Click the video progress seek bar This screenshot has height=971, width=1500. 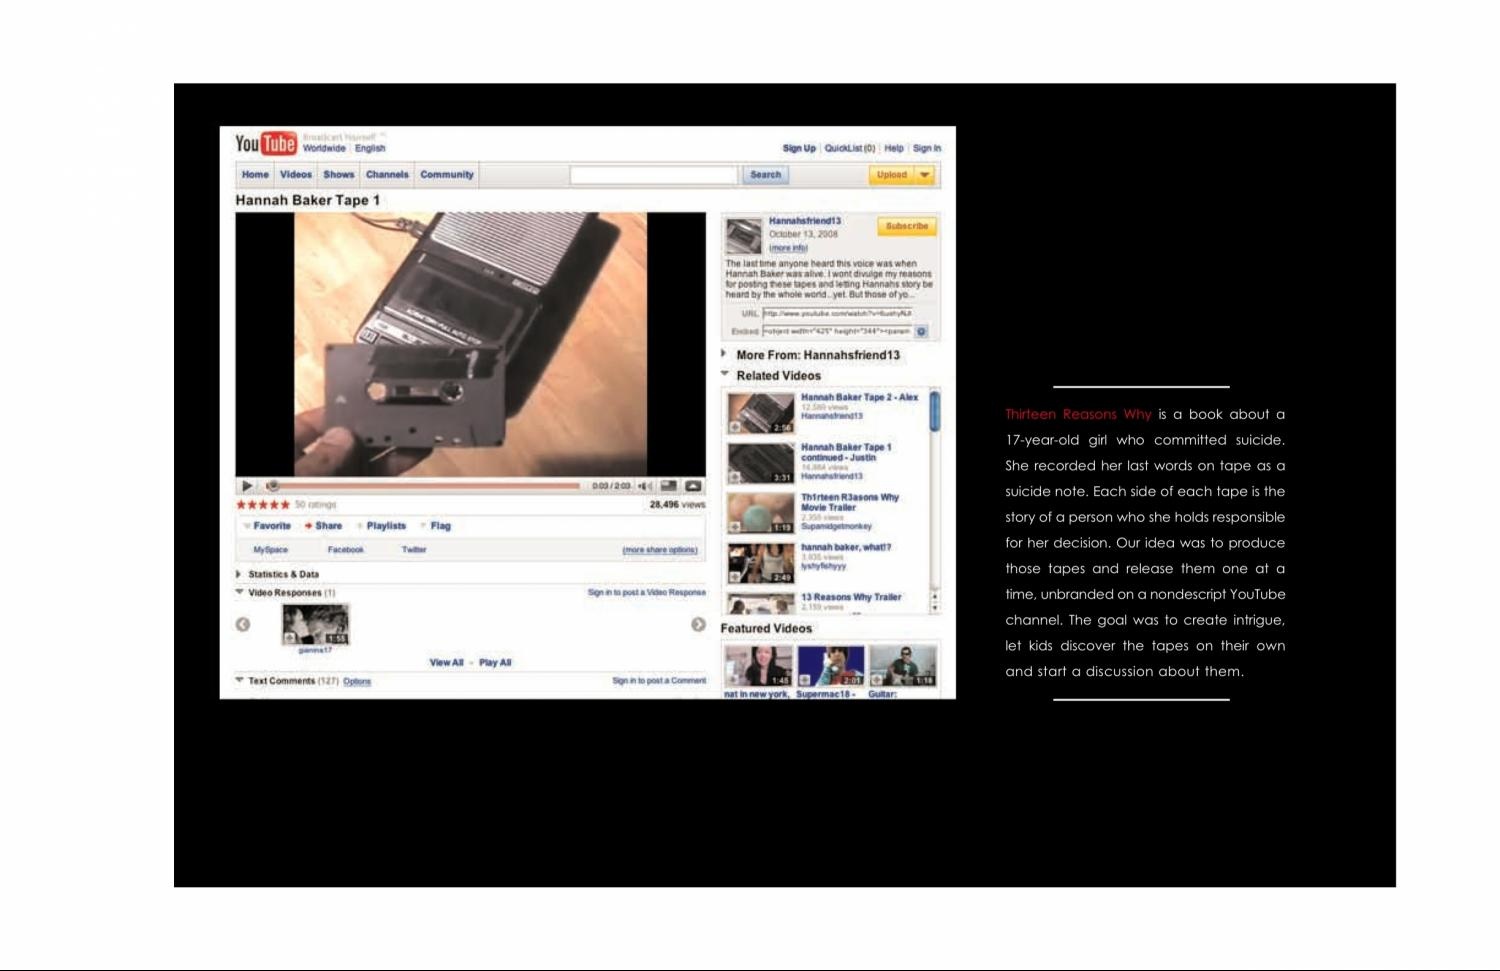click(x=424, y=486)
